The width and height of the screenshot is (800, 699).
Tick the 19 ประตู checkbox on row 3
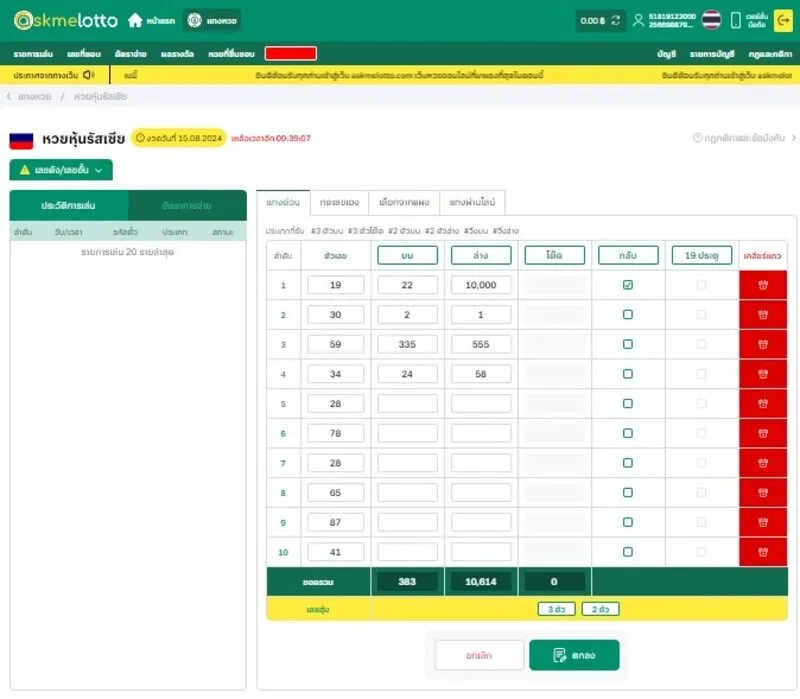(x=700, y=343)
